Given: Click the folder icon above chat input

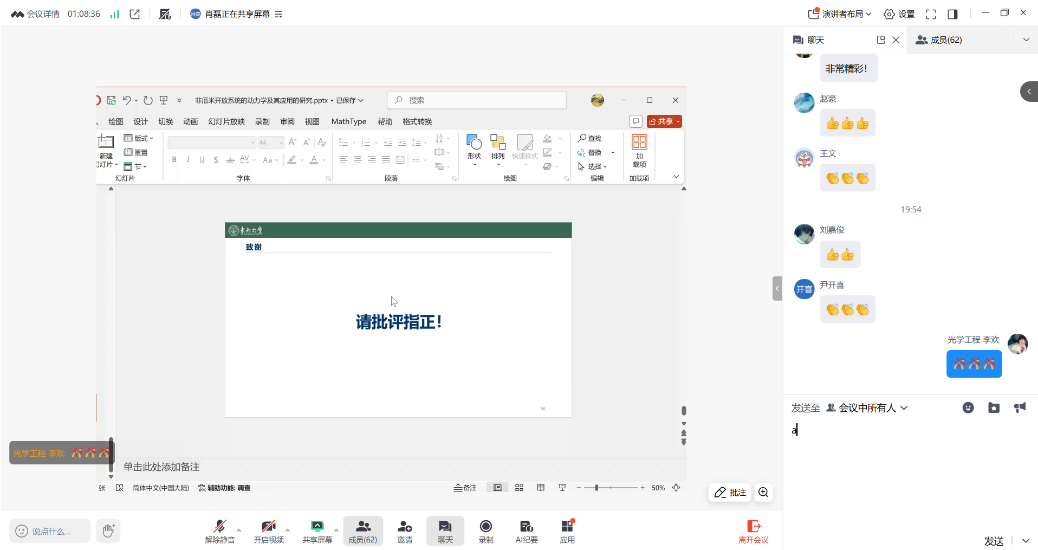Looking at the screenshot, I should tap(994, 408).
